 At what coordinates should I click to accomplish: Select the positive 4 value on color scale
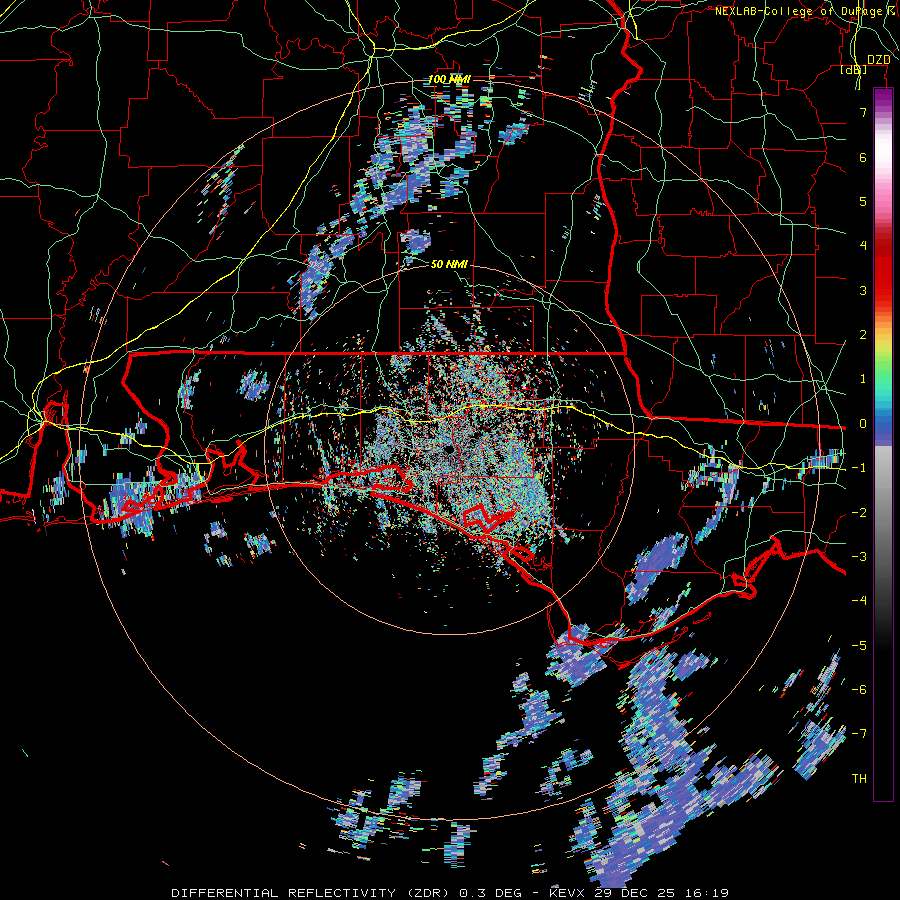click(x=863, y=246)
